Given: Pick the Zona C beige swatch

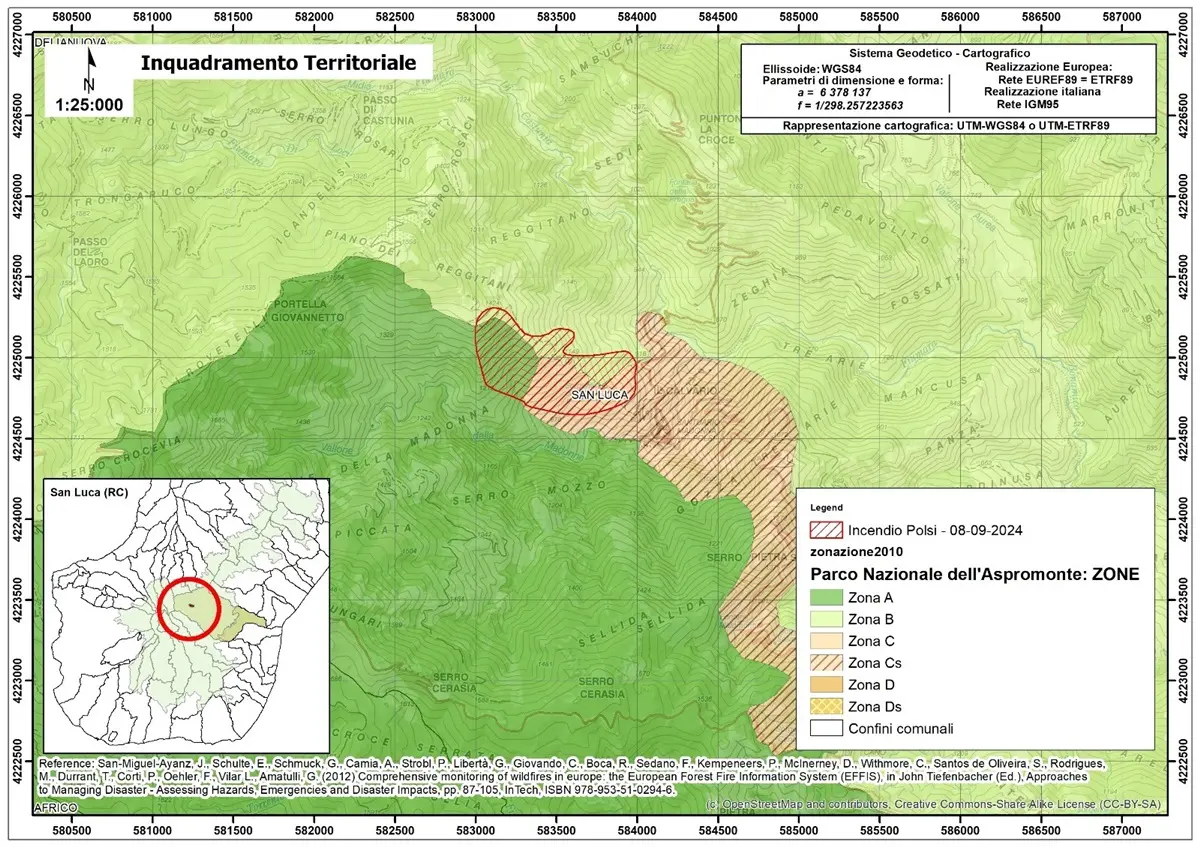Looking at the screenshot, I should pos(826,641).
